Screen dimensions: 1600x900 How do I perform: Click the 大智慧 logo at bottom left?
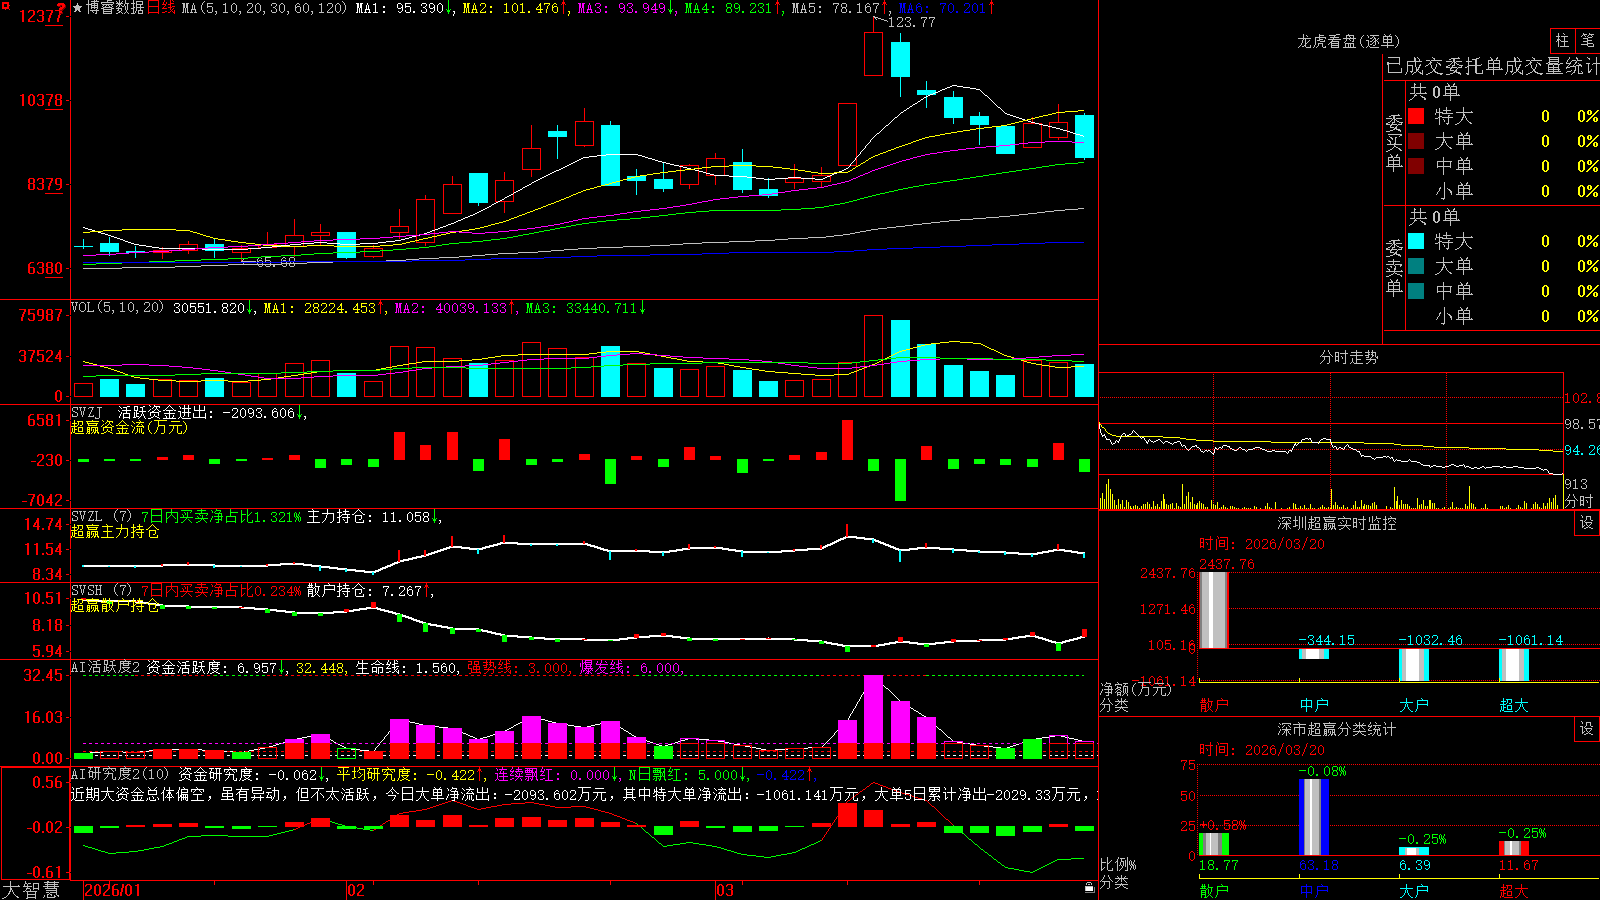(x=31, y=890)
